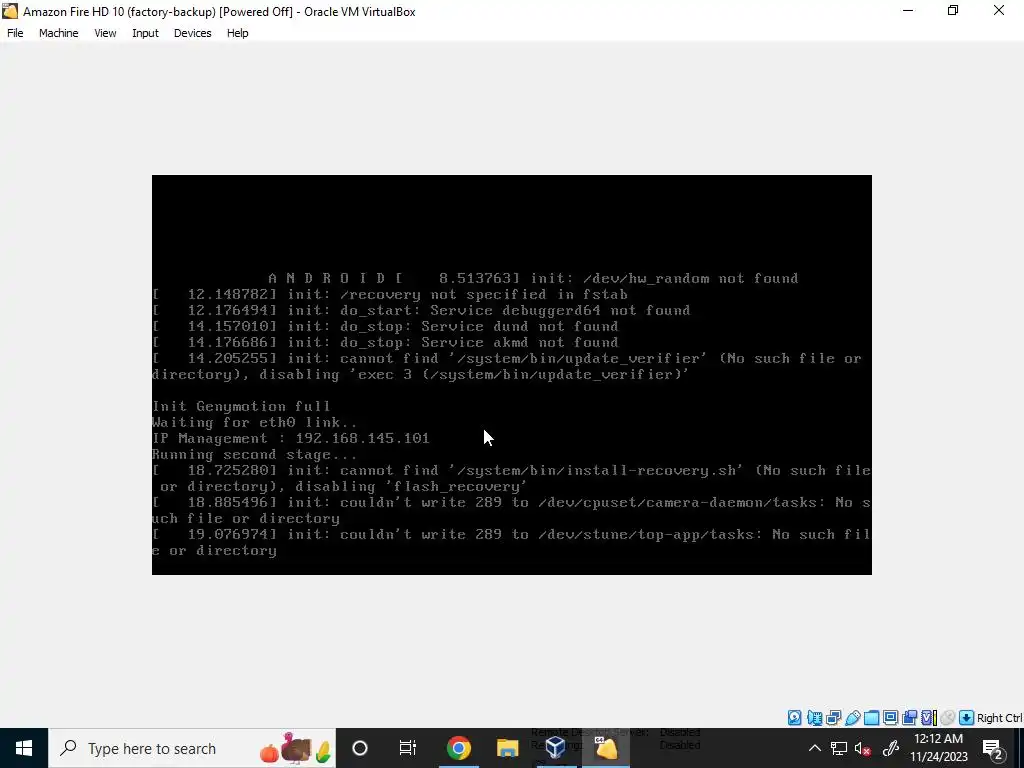The width and height of the screenshot is (1024, 768).
Task: Click the running VM taskbar icon
Action: pos(605,748)
